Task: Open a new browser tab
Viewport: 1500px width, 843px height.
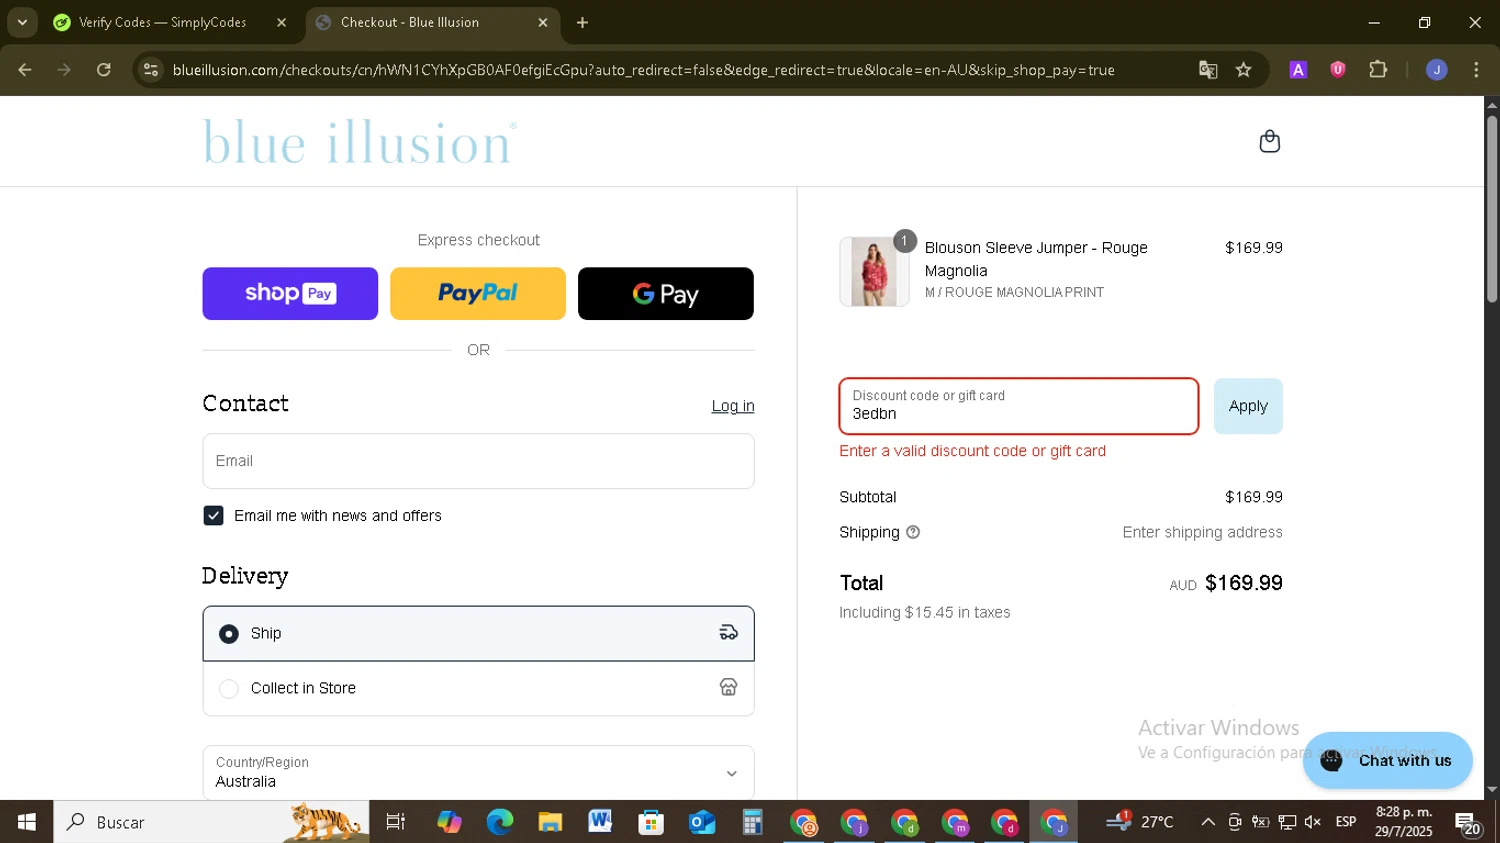Action: point(582,22)
